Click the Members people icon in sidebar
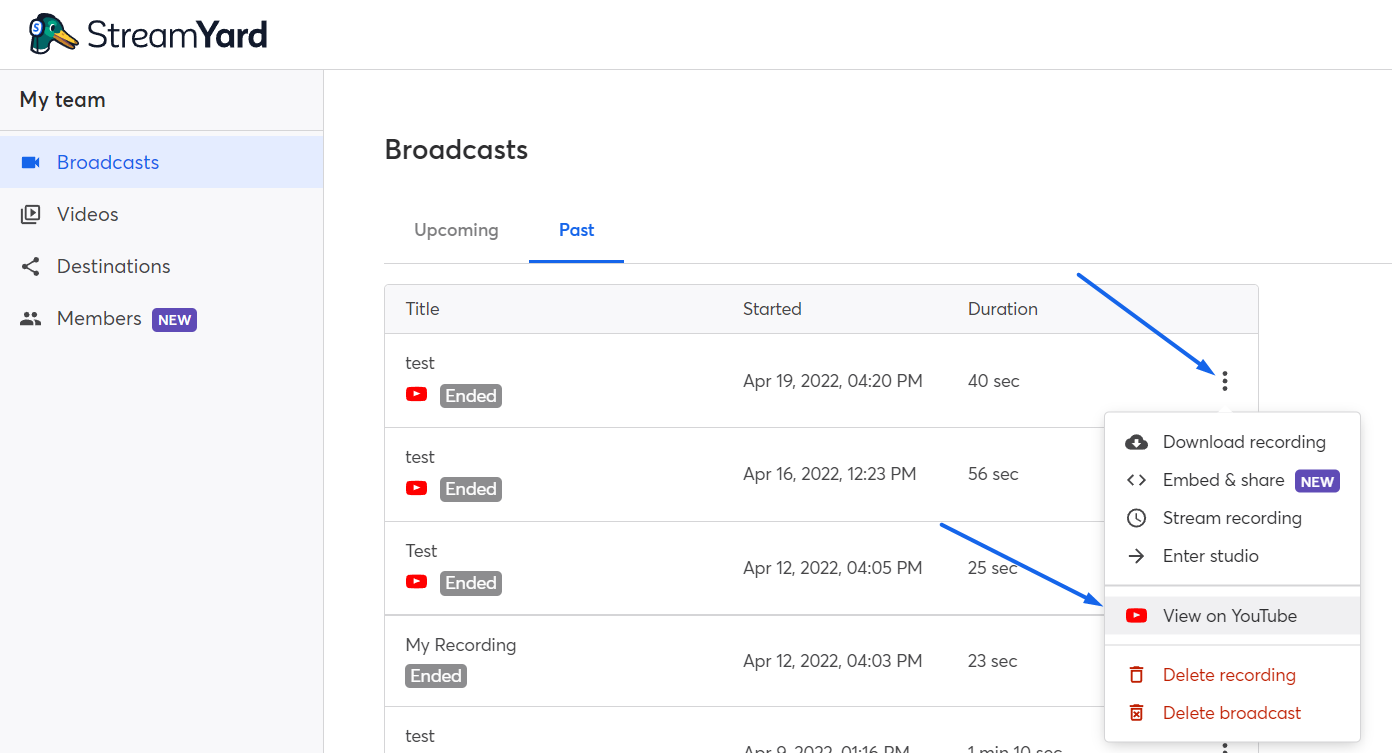Viewport: 1392px width, 753px height. (x=30, y=319)
